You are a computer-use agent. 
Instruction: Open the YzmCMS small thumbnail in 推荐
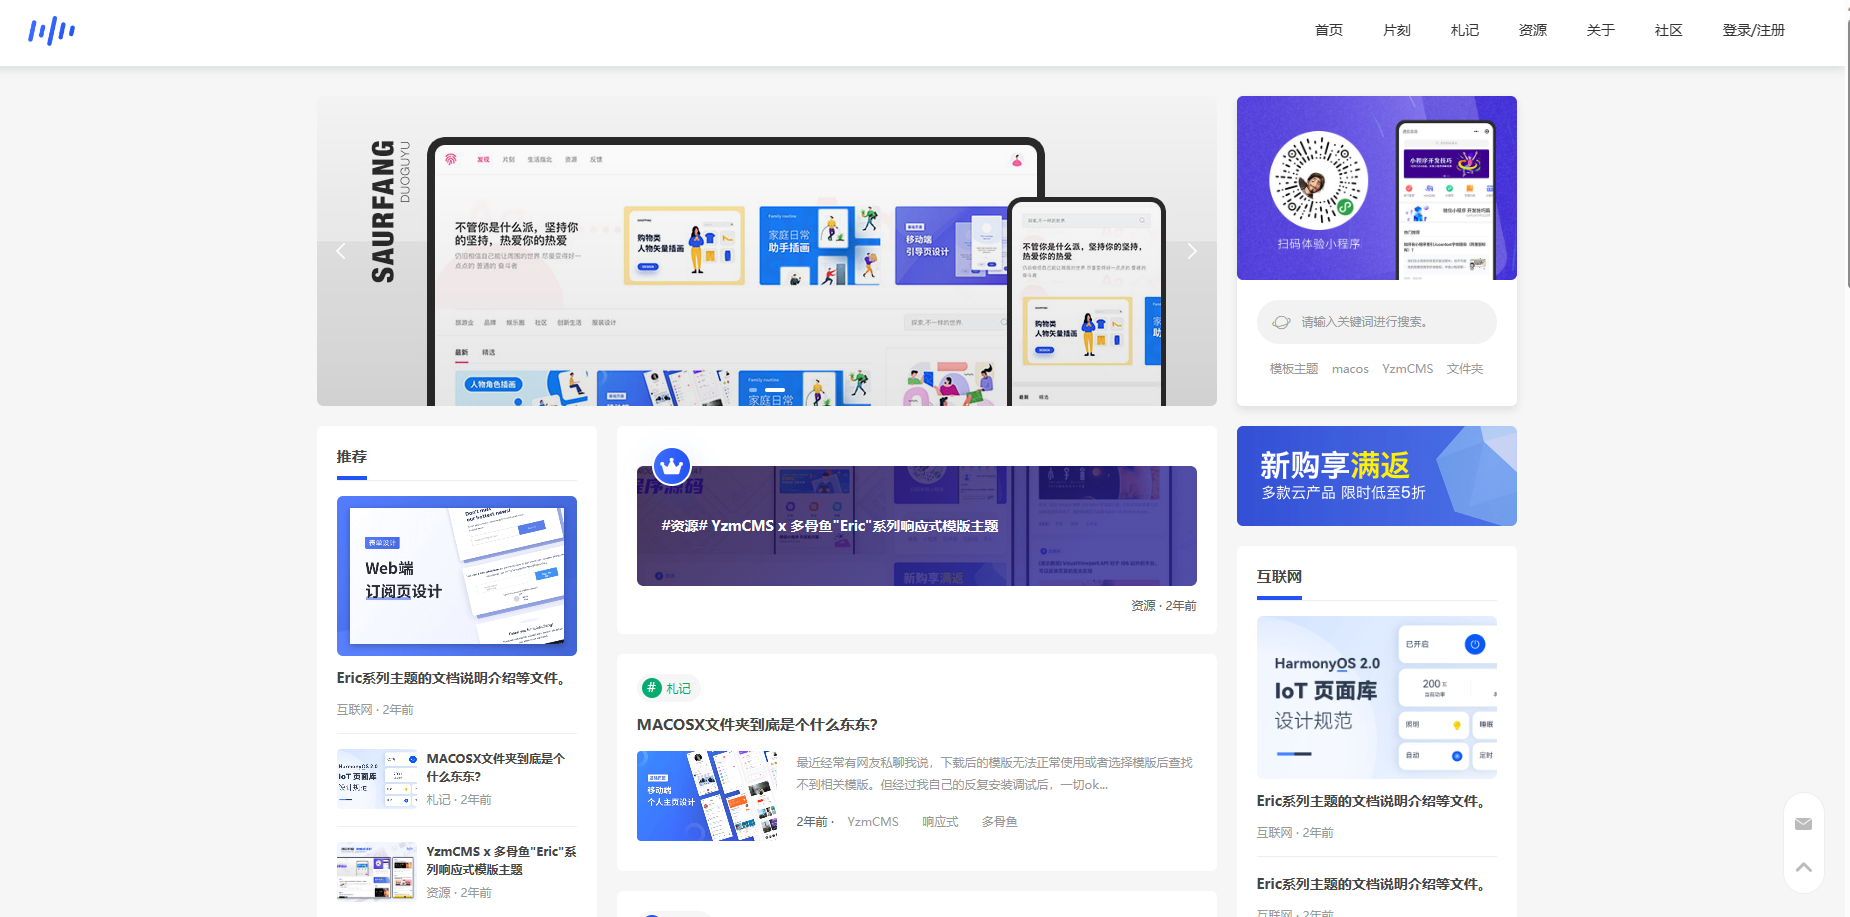(377, 872)
